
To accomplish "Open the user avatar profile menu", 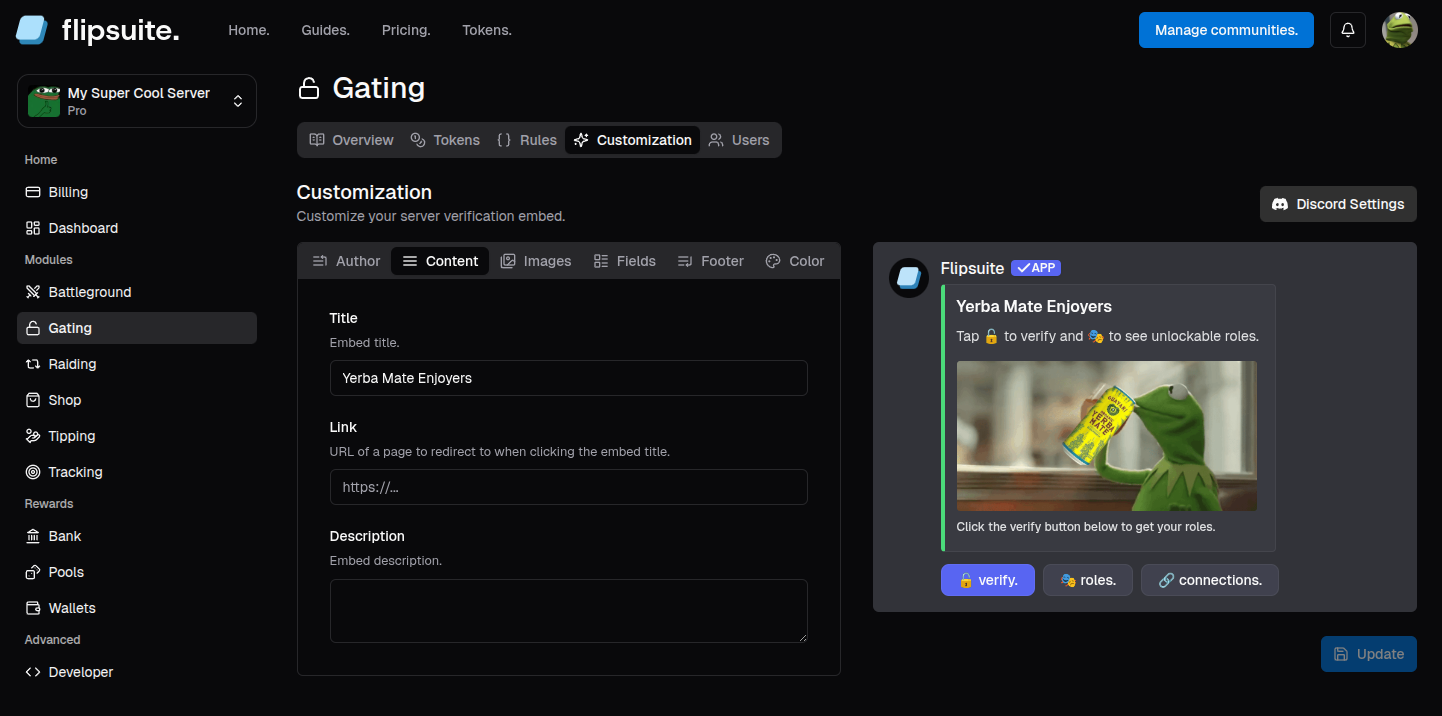I will [1400, 30].
